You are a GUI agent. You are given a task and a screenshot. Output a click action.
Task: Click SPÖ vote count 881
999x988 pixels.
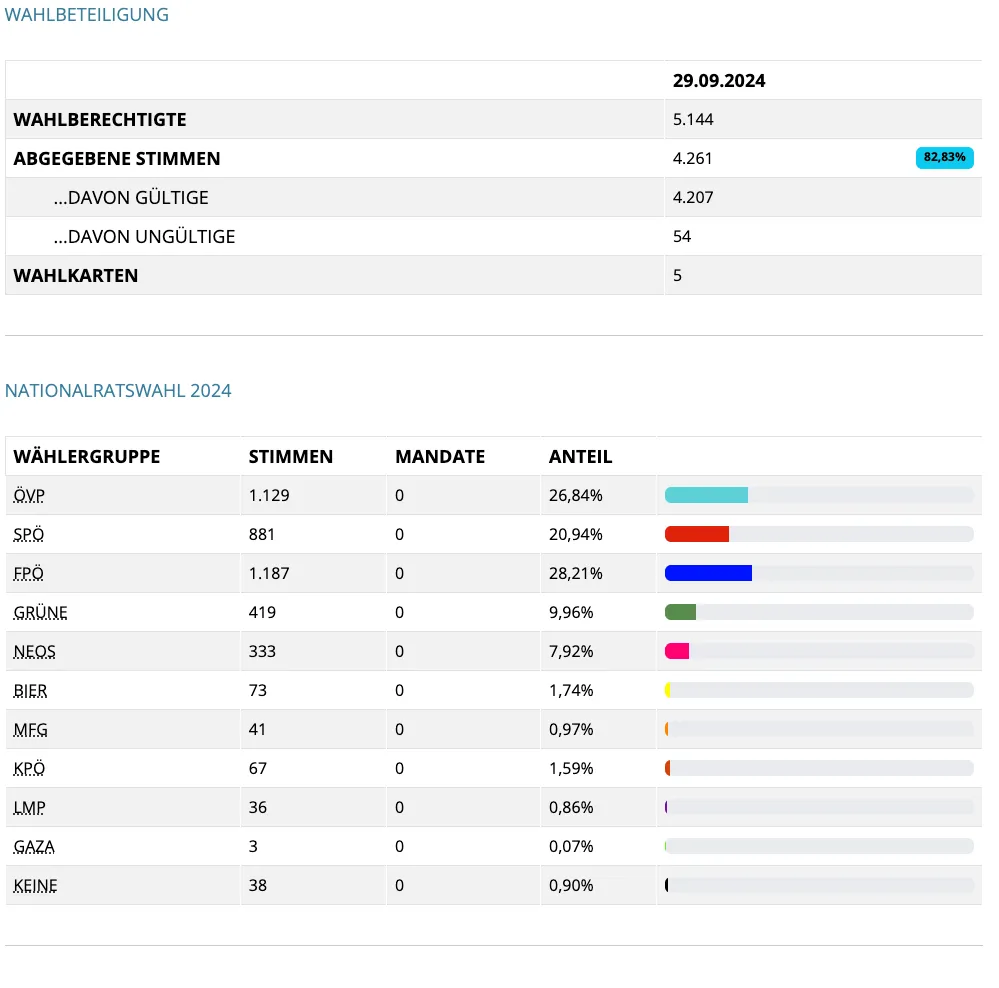[x=262, y=534]
